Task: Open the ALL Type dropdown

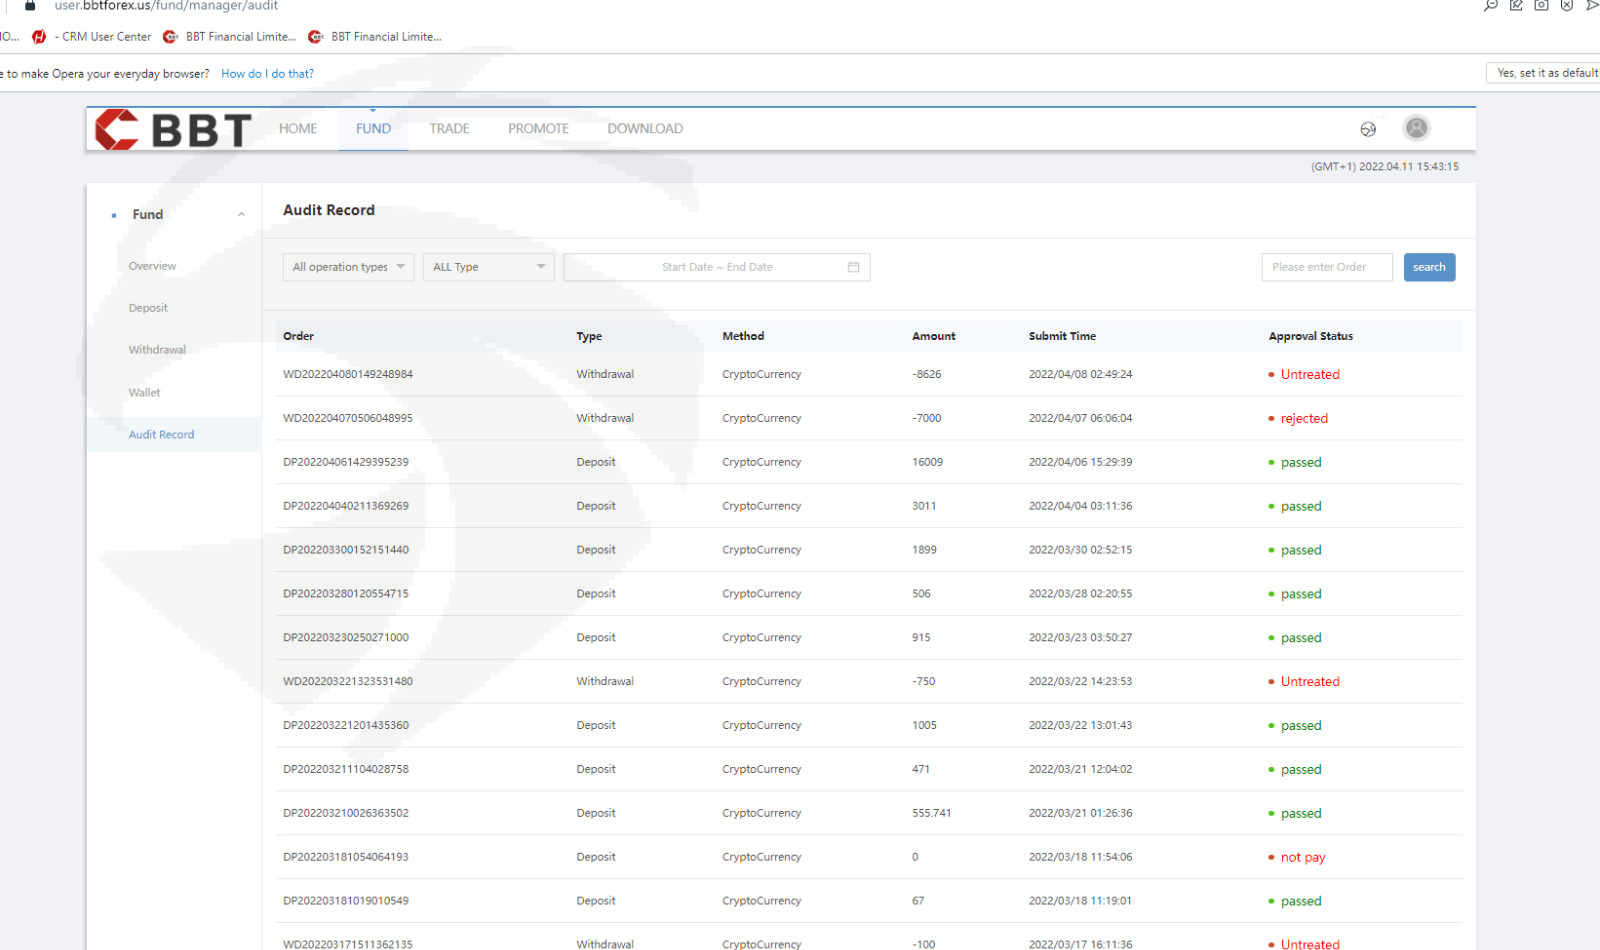Action: coord(488,267)
